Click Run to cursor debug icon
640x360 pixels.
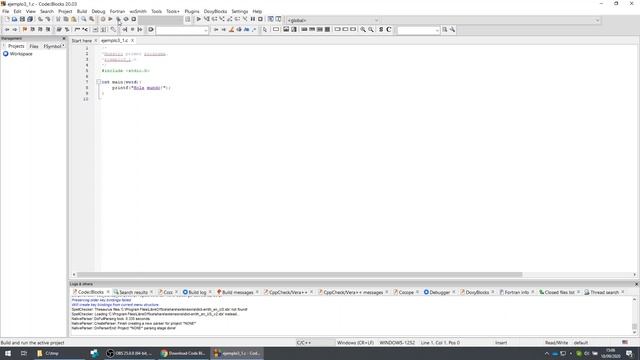[x=207, y=19]
